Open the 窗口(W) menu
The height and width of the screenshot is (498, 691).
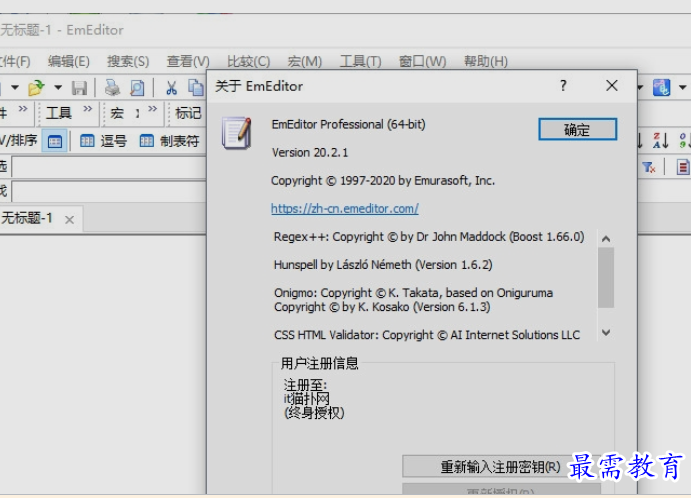click(x=423, y=61)
